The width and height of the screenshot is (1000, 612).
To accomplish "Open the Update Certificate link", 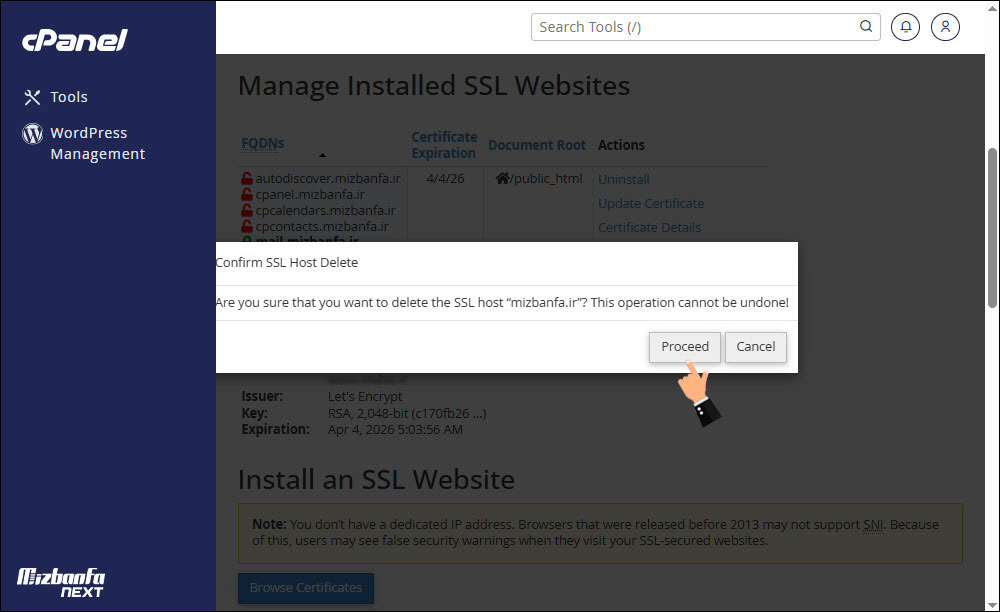I will tap(651, 203).
